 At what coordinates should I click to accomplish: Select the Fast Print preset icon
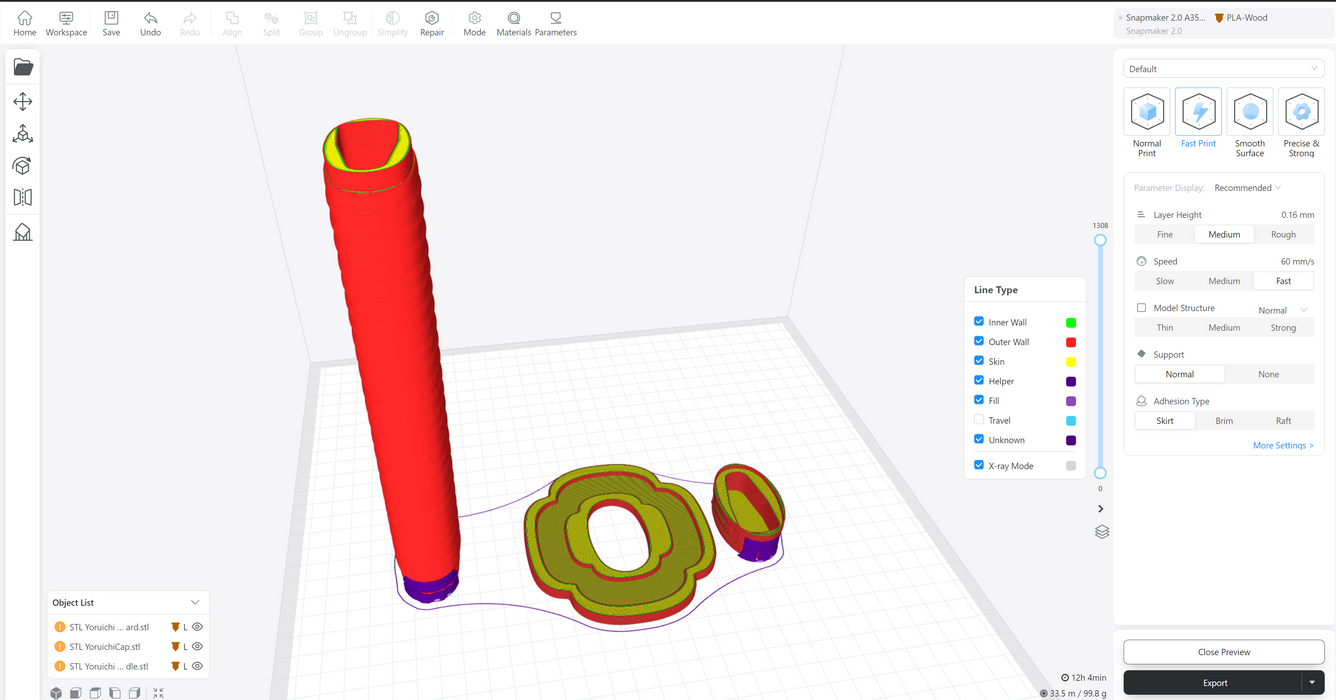point(1198,113)
